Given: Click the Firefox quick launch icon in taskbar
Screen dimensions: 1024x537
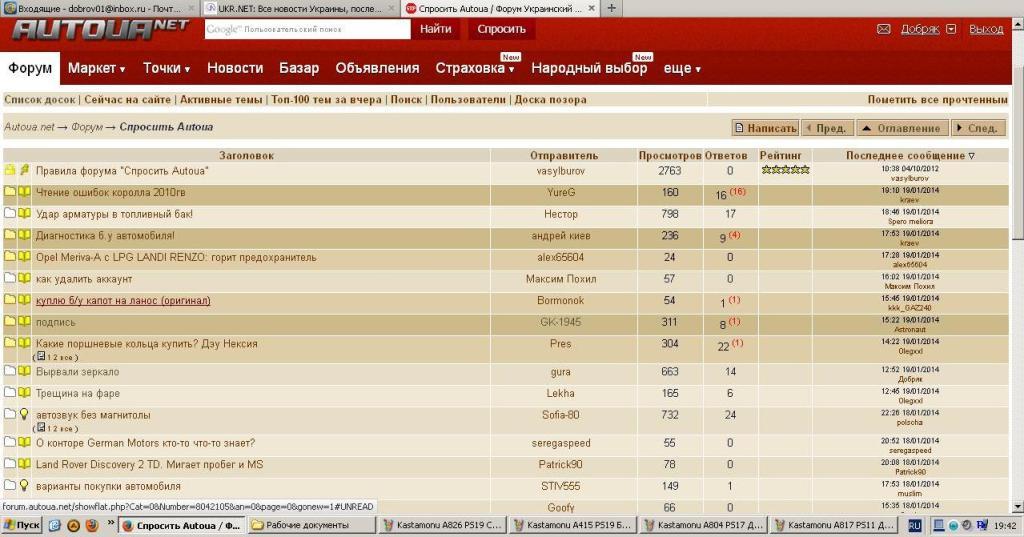Looking at the screenshot, I should (x=91, y=525).
